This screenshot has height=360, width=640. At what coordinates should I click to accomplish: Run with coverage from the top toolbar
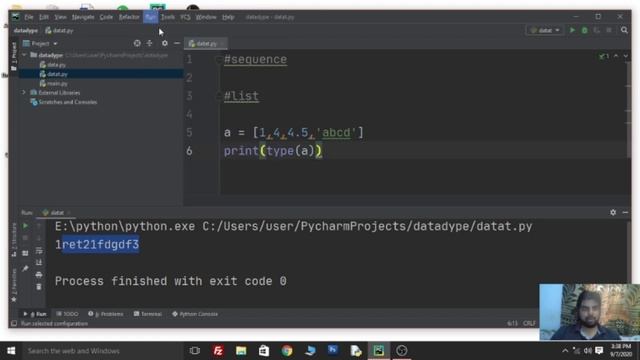click(597, 30)
